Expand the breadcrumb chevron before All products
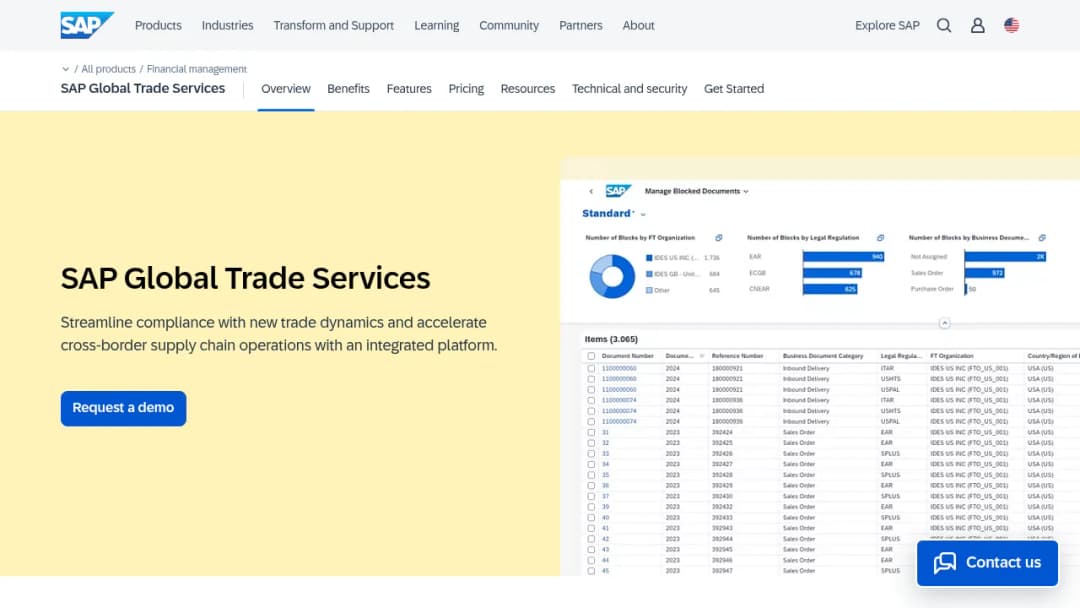 (x=65, y=69)
